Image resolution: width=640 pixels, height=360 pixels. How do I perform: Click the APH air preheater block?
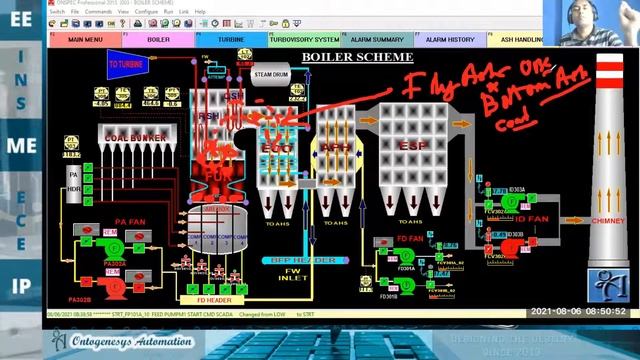click(336, 147)
